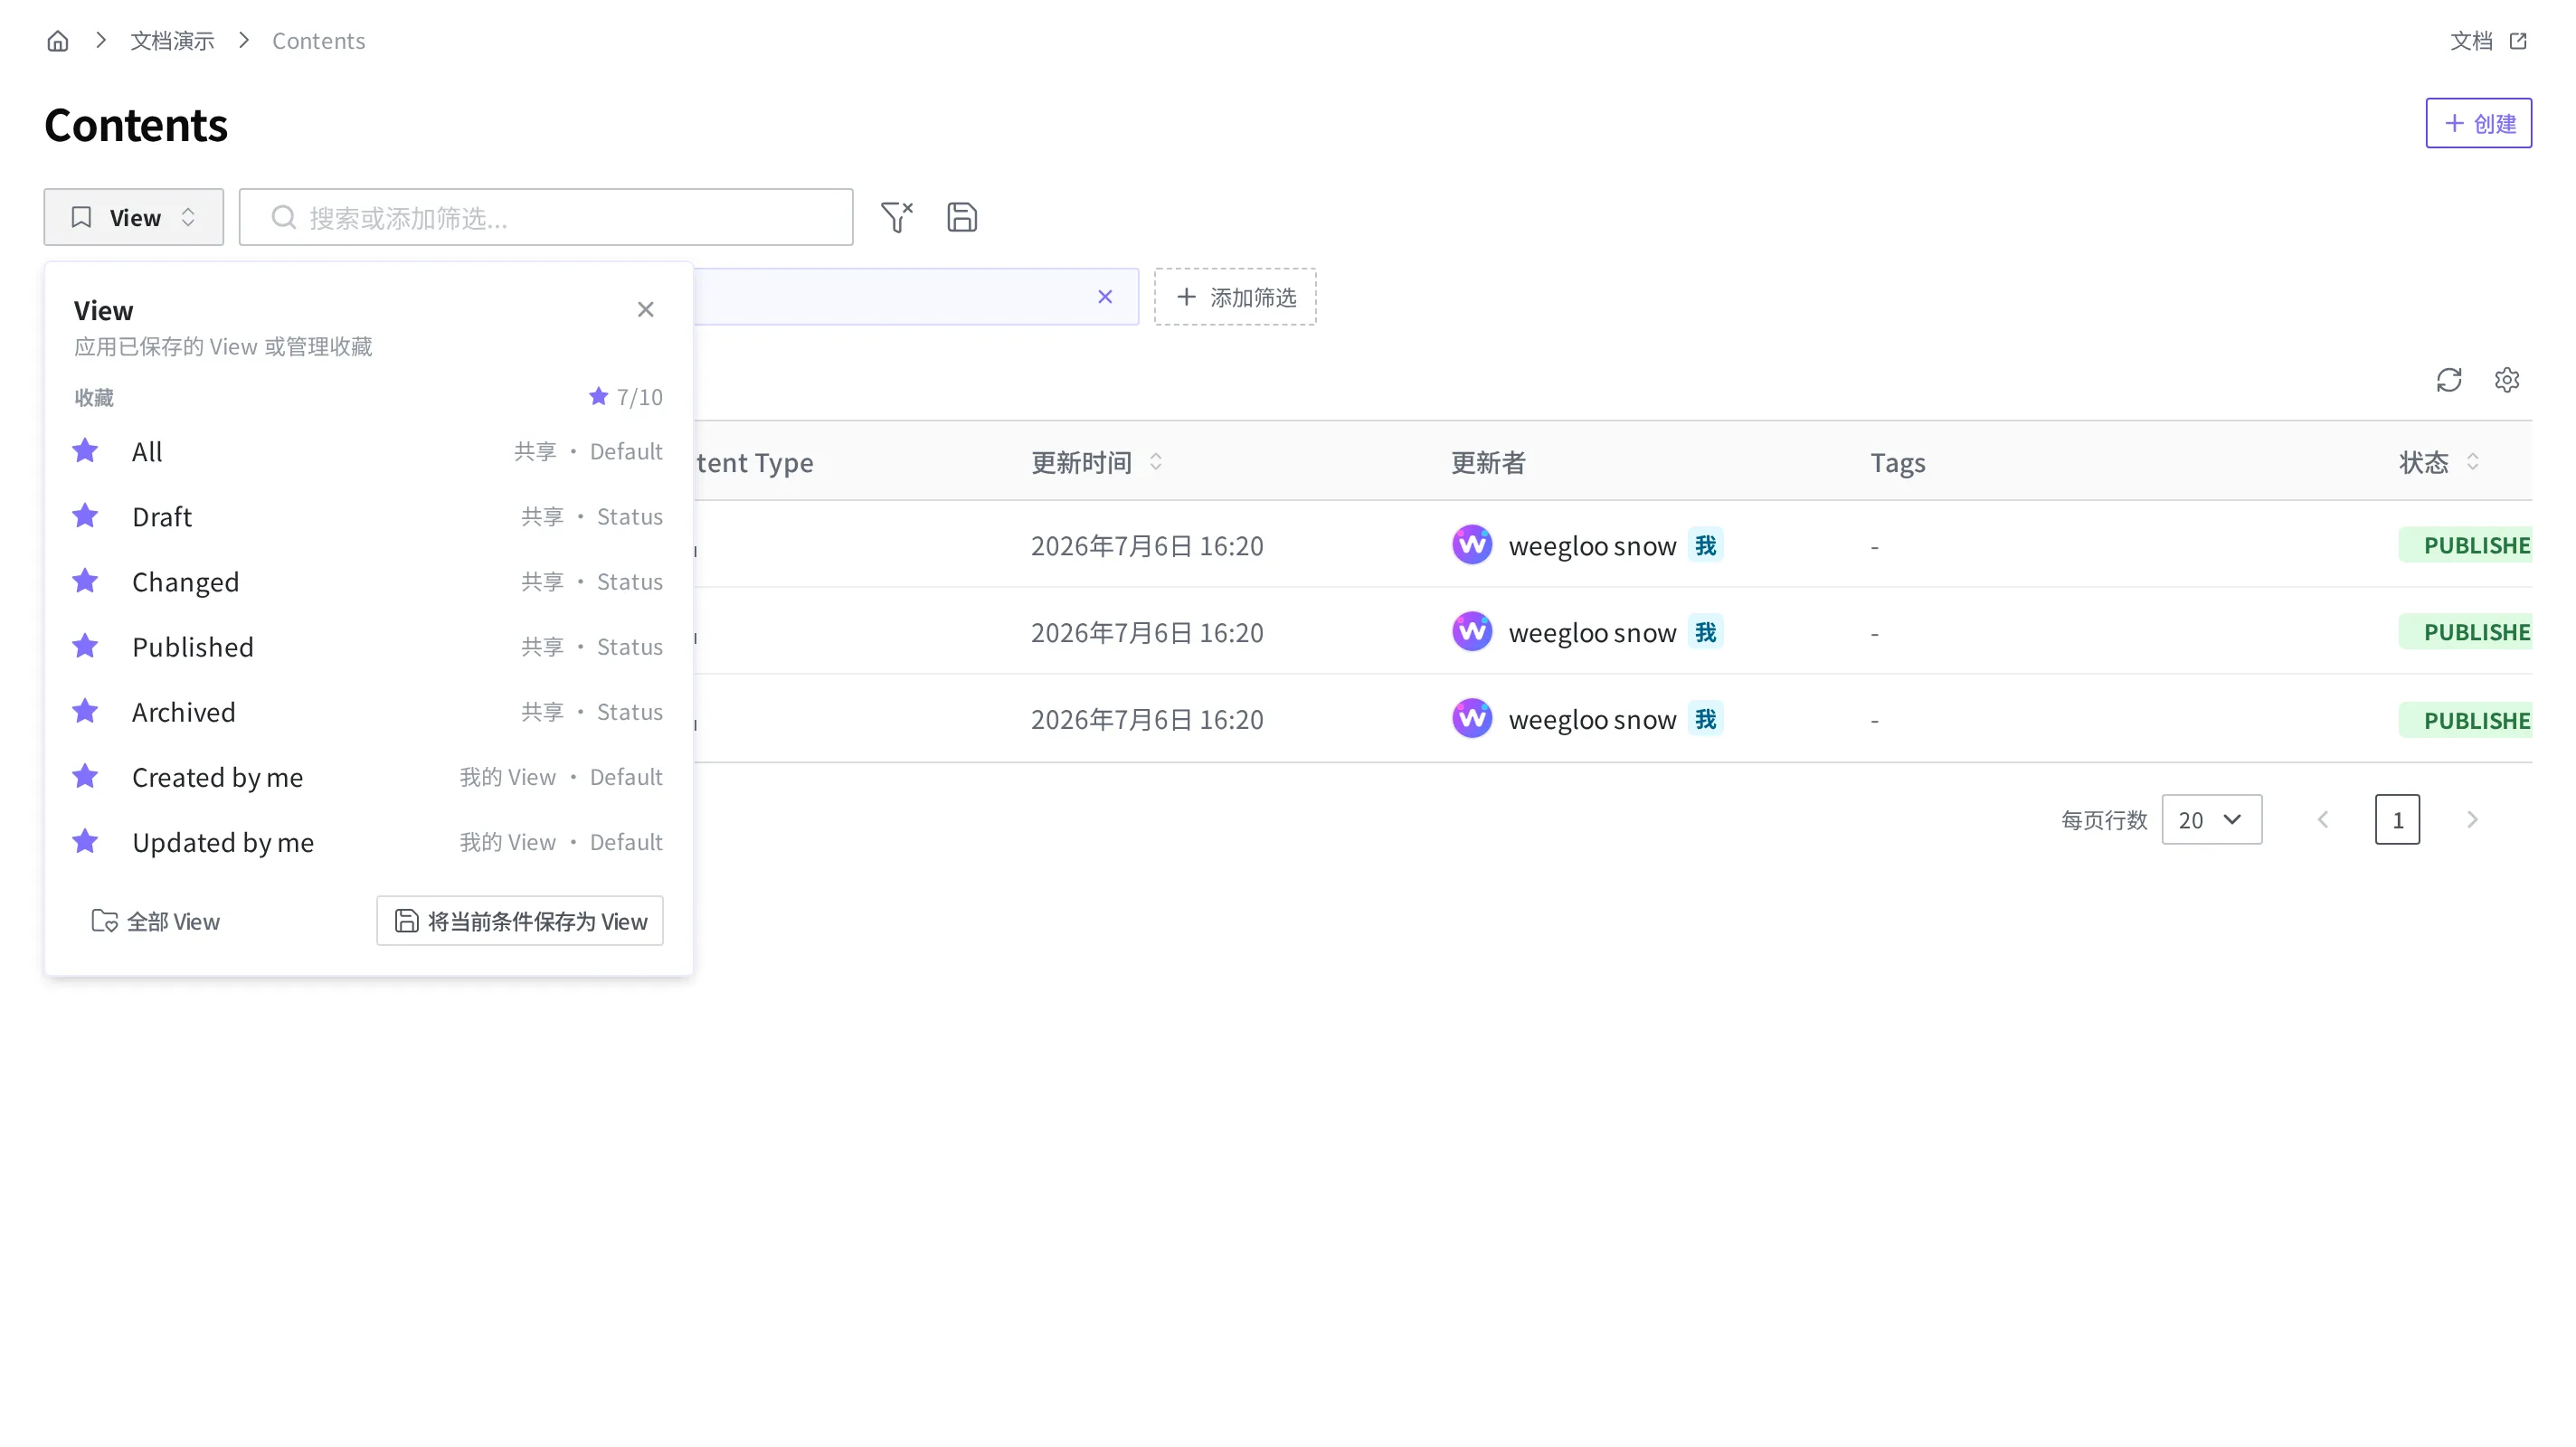2576x1447 pixels.
Task: Click the 创建 button
Action: tap(2478, 123)
